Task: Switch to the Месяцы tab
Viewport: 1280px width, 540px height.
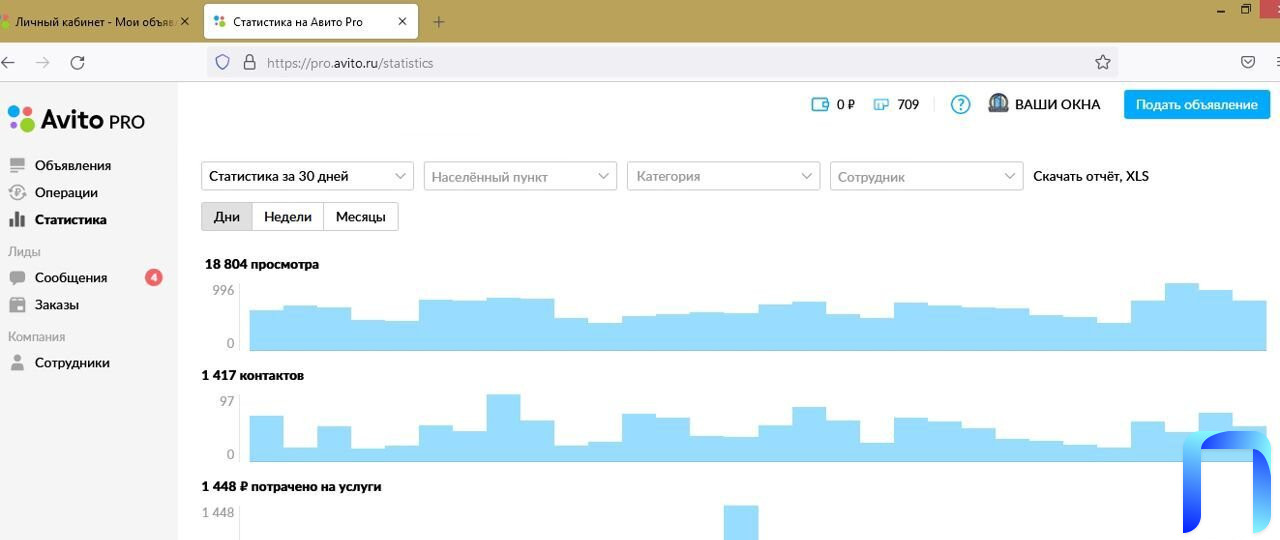Action: click(361, 217)
